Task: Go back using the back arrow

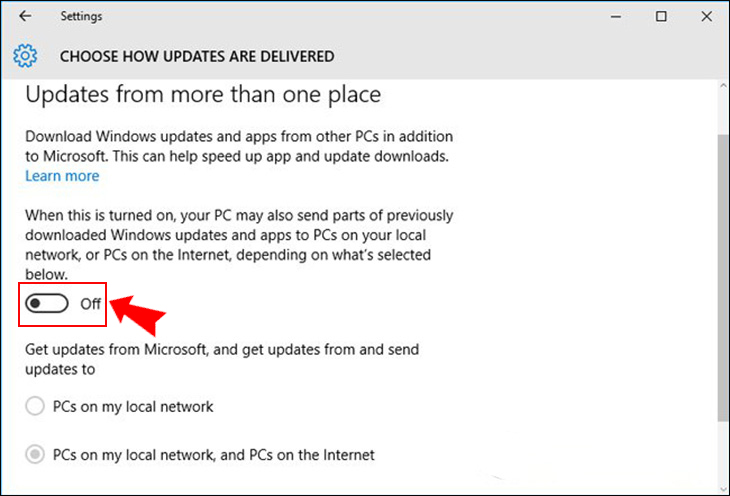Action: (25, 16)
